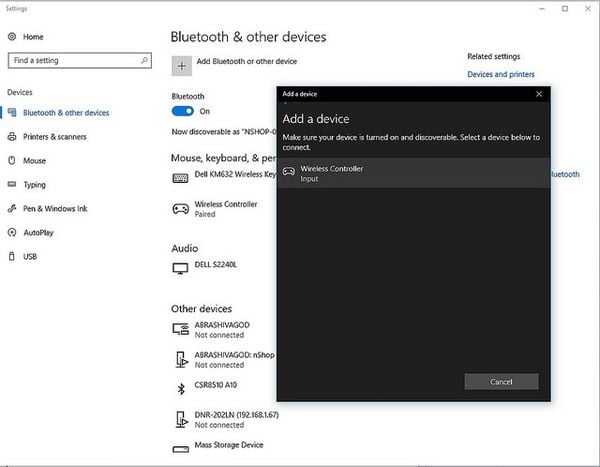Open Pen & Windows Ink section
The height and width of the screenshot is (467, 600).
tap(55, 208)
